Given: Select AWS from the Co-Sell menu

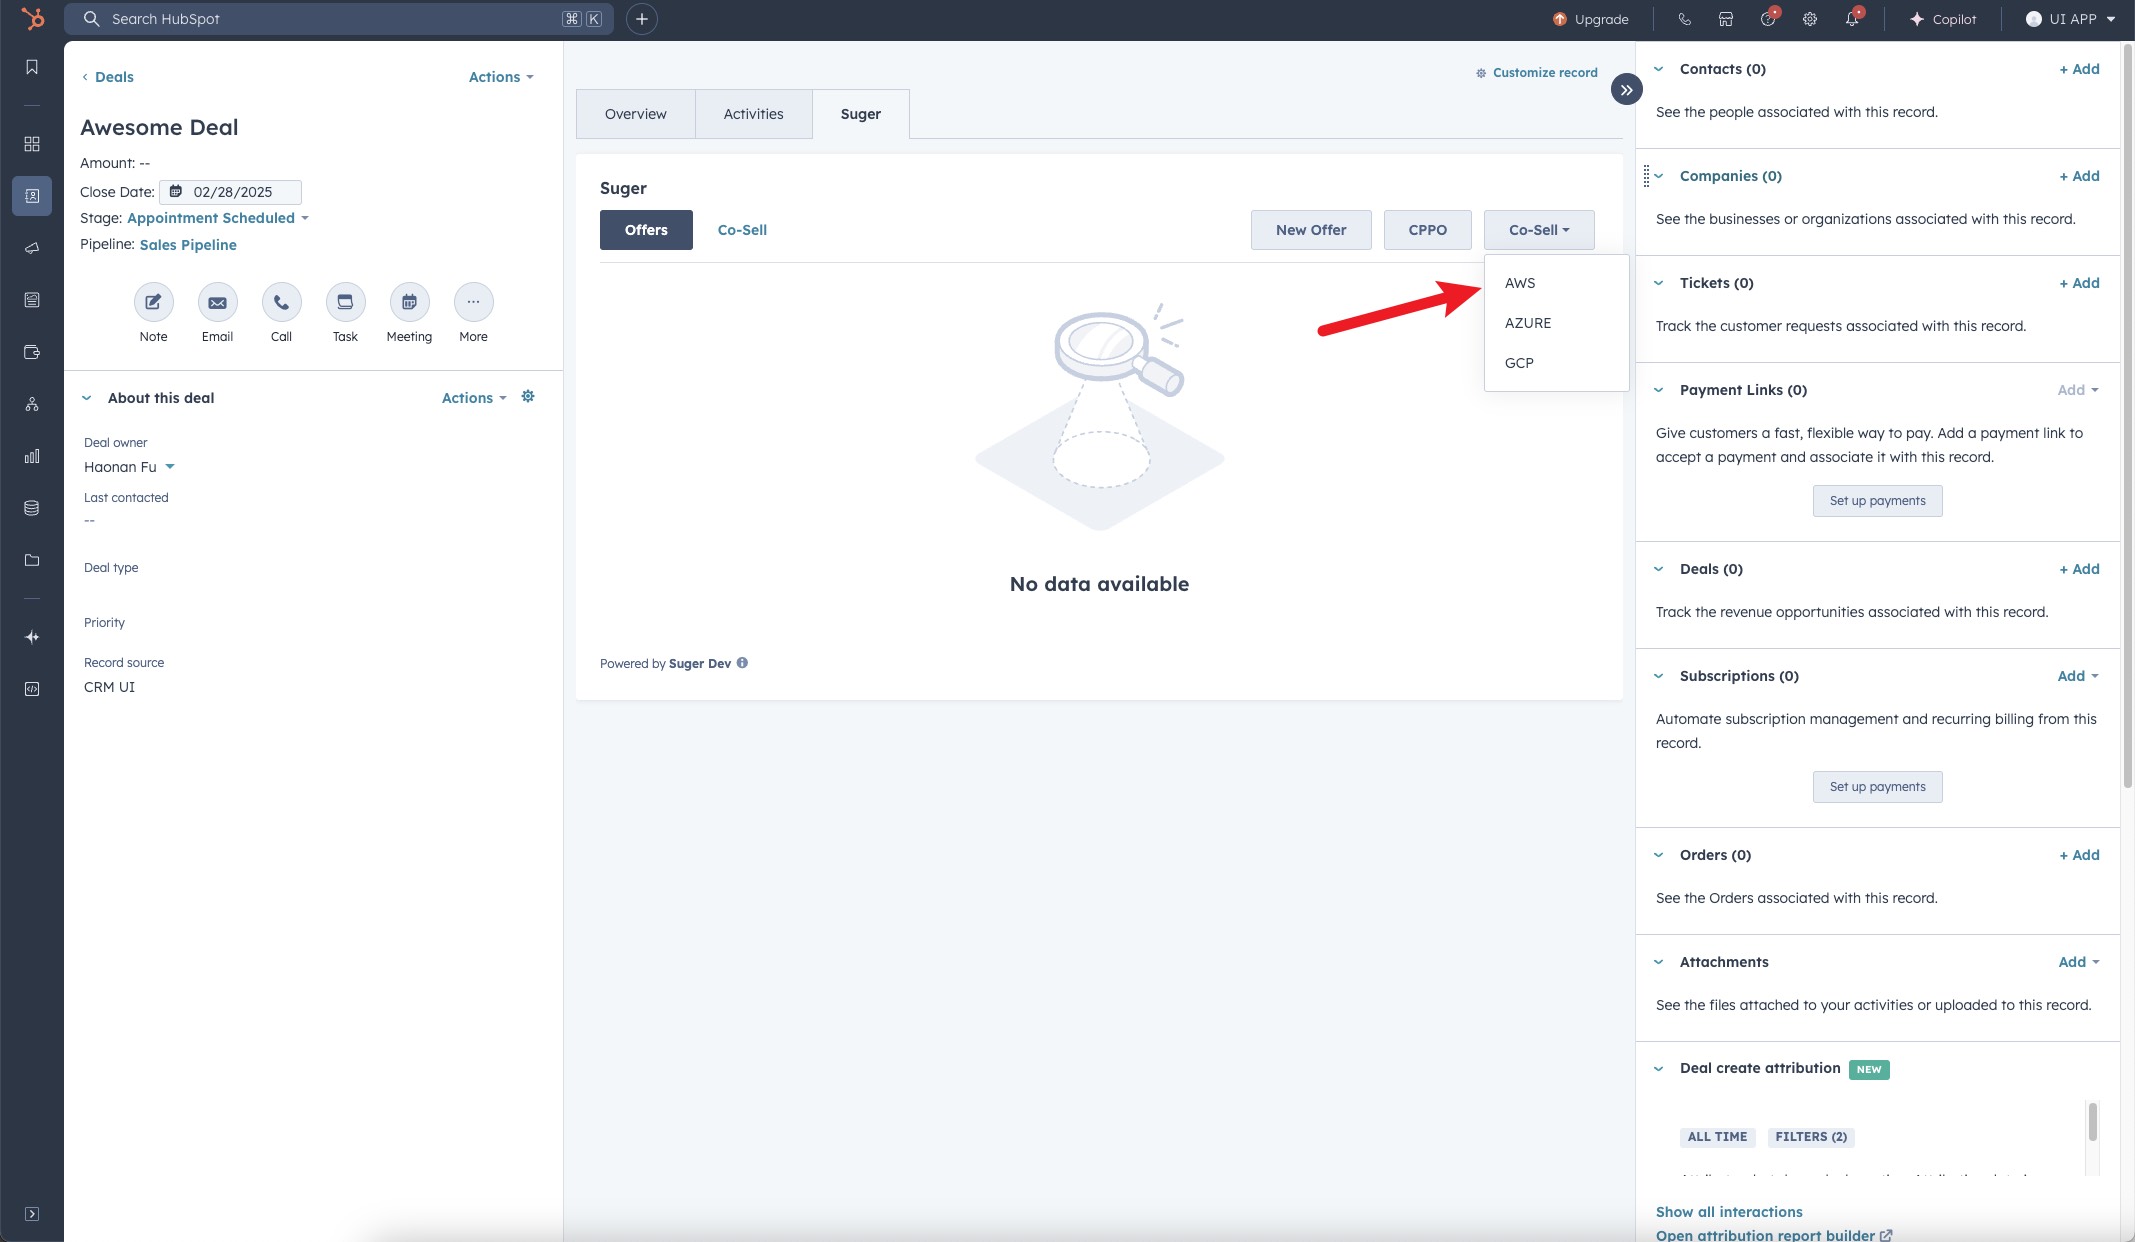Looking at the screenshot, I should click(x=1520, y=283).
